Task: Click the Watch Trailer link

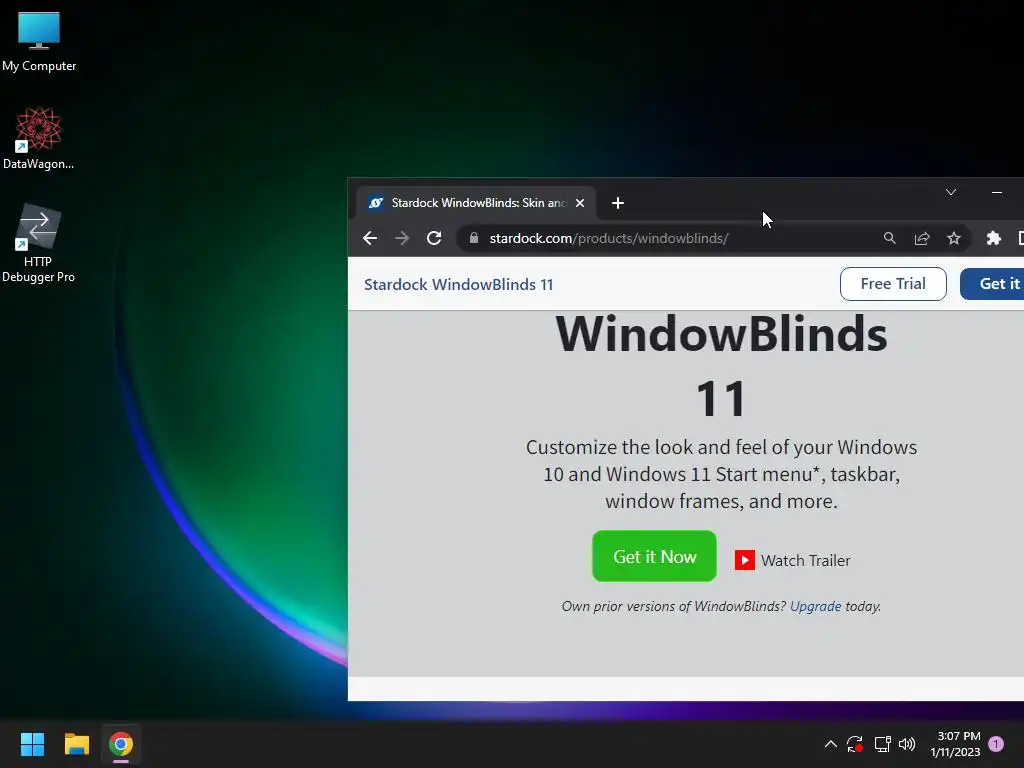Action: pos(805,560)
